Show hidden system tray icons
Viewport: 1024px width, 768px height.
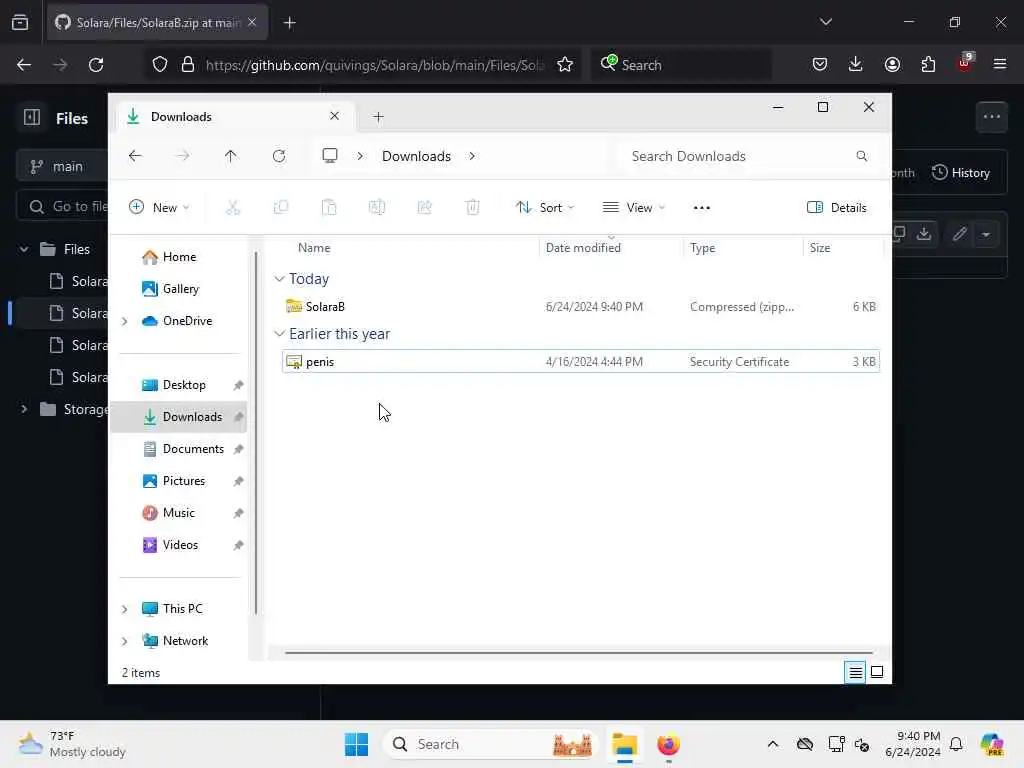pos(773,744)
